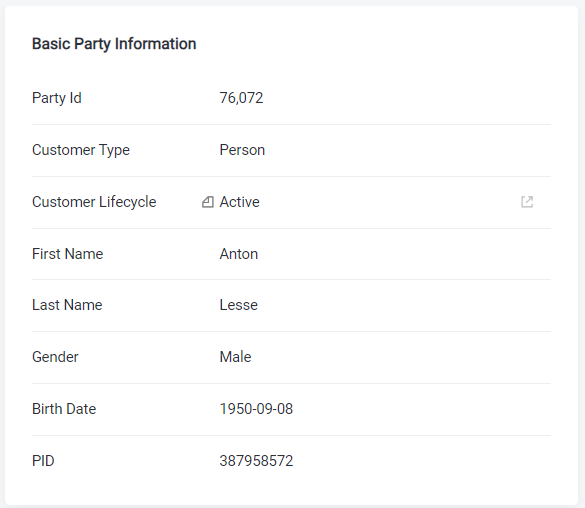Viewport: 585px width, 508px height.
Task: Click the PID label
Action: (43, 461)
